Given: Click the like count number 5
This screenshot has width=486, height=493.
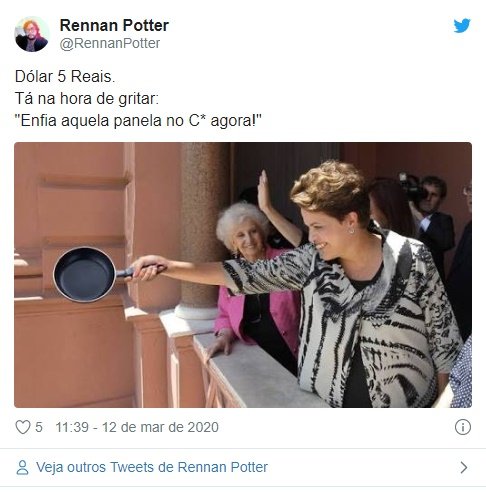Looking at the screenshot, I should 39,427.
